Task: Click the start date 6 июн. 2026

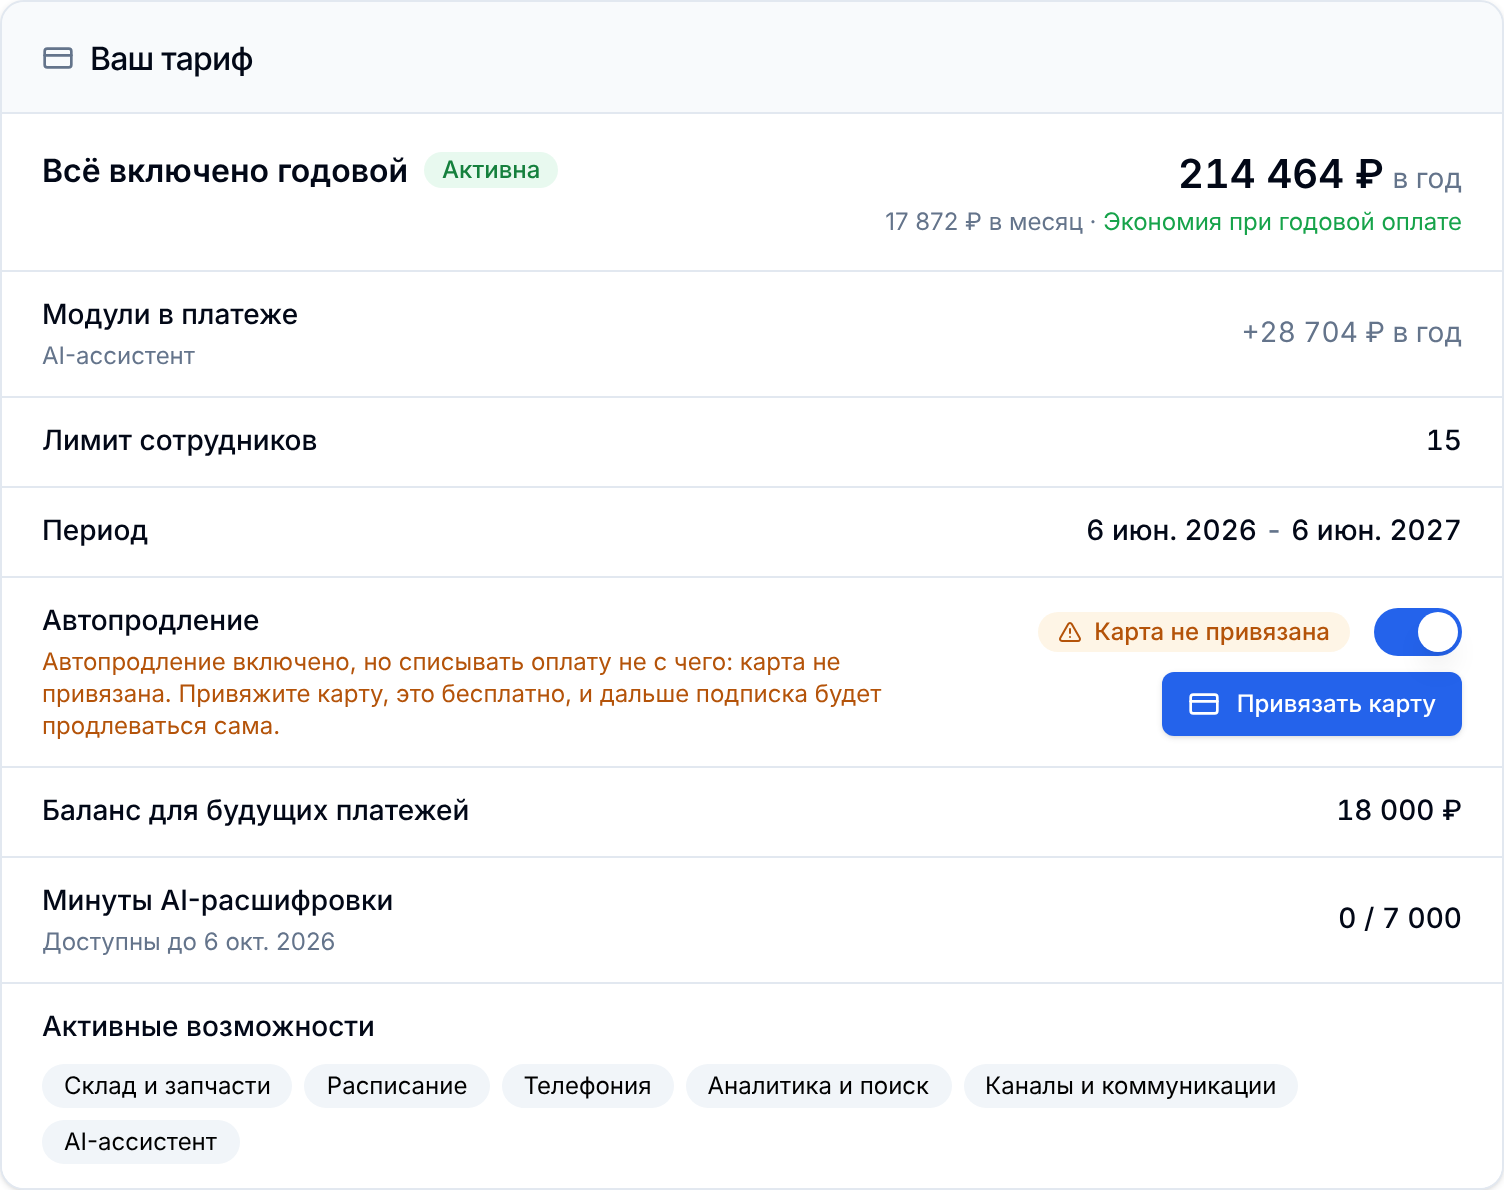Action: [x=1171, y=530]
